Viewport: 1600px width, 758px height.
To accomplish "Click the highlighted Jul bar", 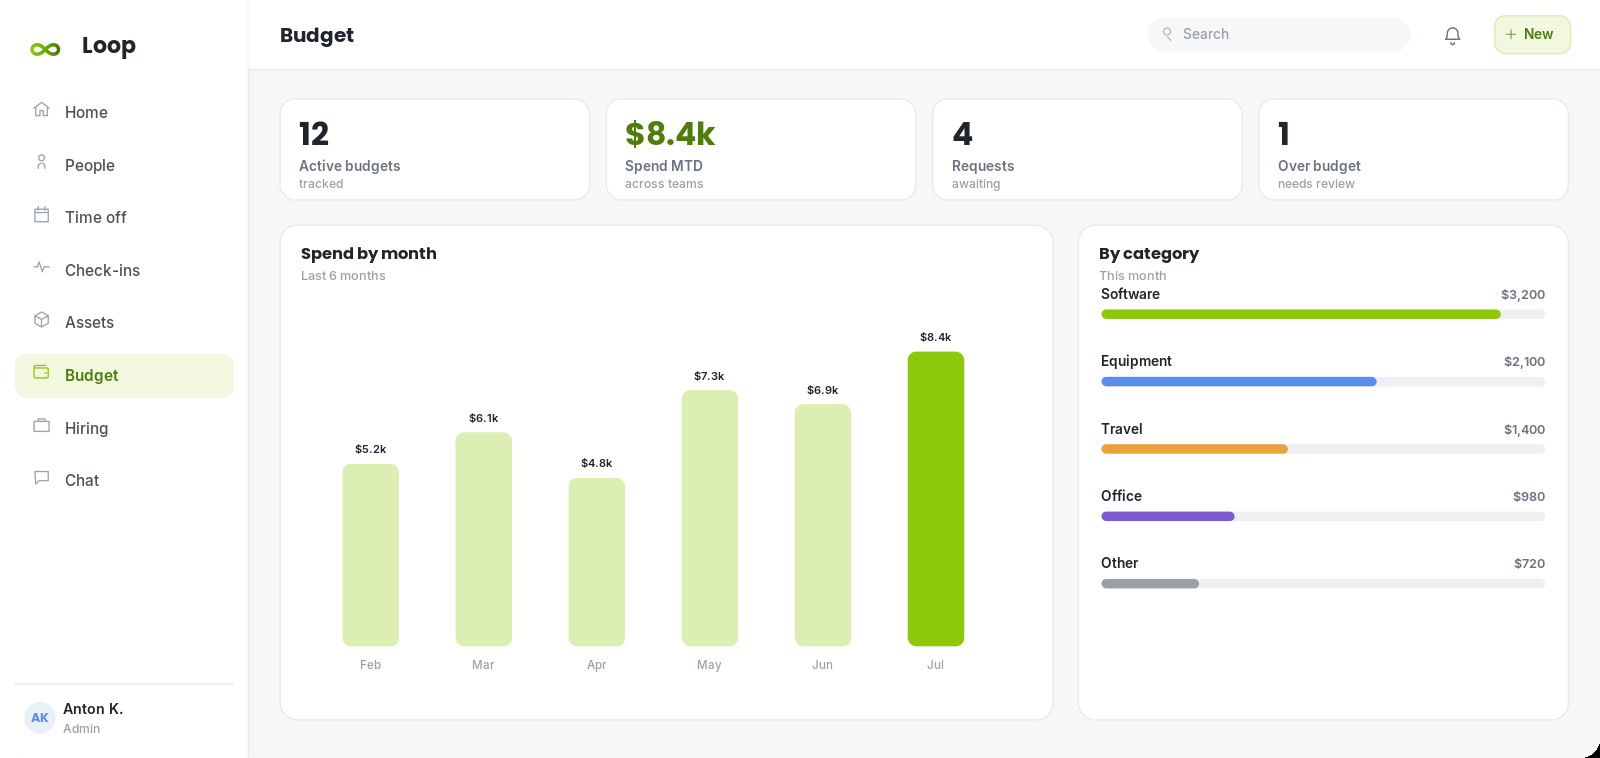I will point(935,499).
